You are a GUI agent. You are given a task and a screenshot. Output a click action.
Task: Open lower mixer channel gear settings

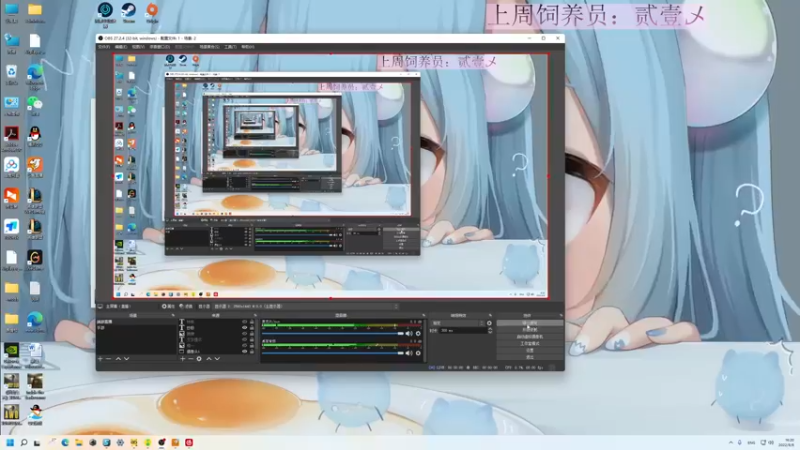pyautogui.click(x=418, y=353)
